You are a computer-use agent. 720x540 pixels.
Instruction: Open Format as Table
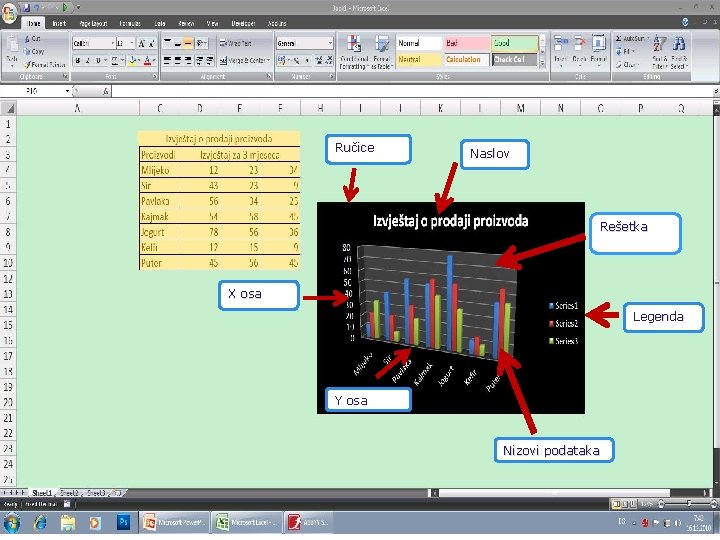click(382, 52)
